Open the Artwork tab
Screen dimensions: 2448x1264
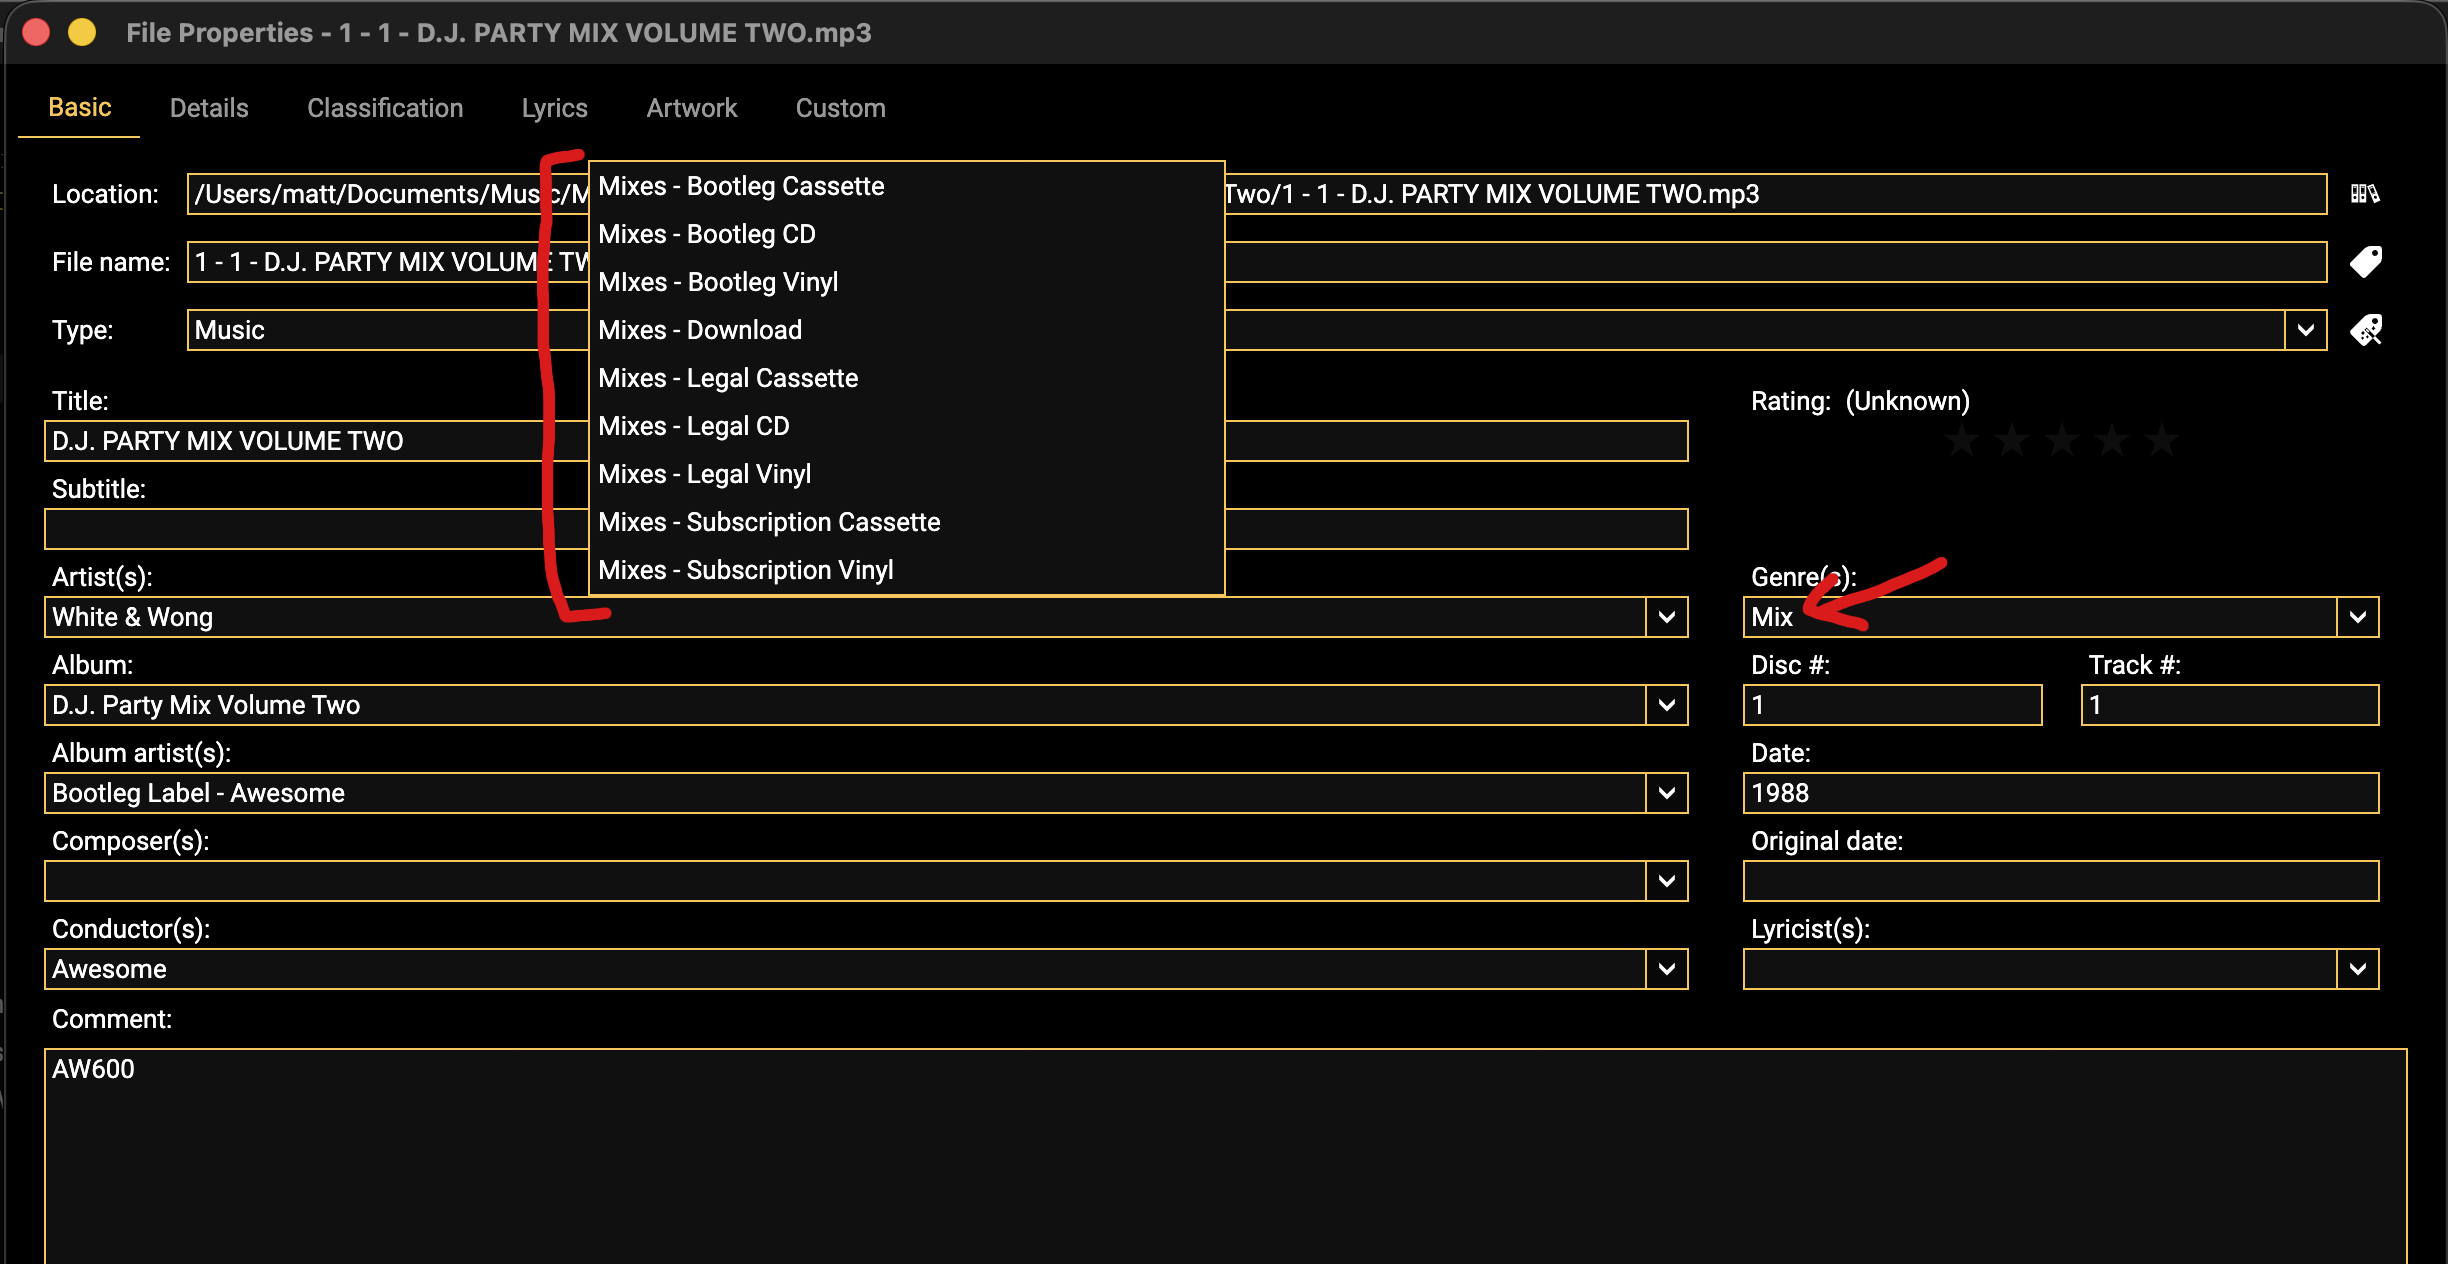click(691, 108)
